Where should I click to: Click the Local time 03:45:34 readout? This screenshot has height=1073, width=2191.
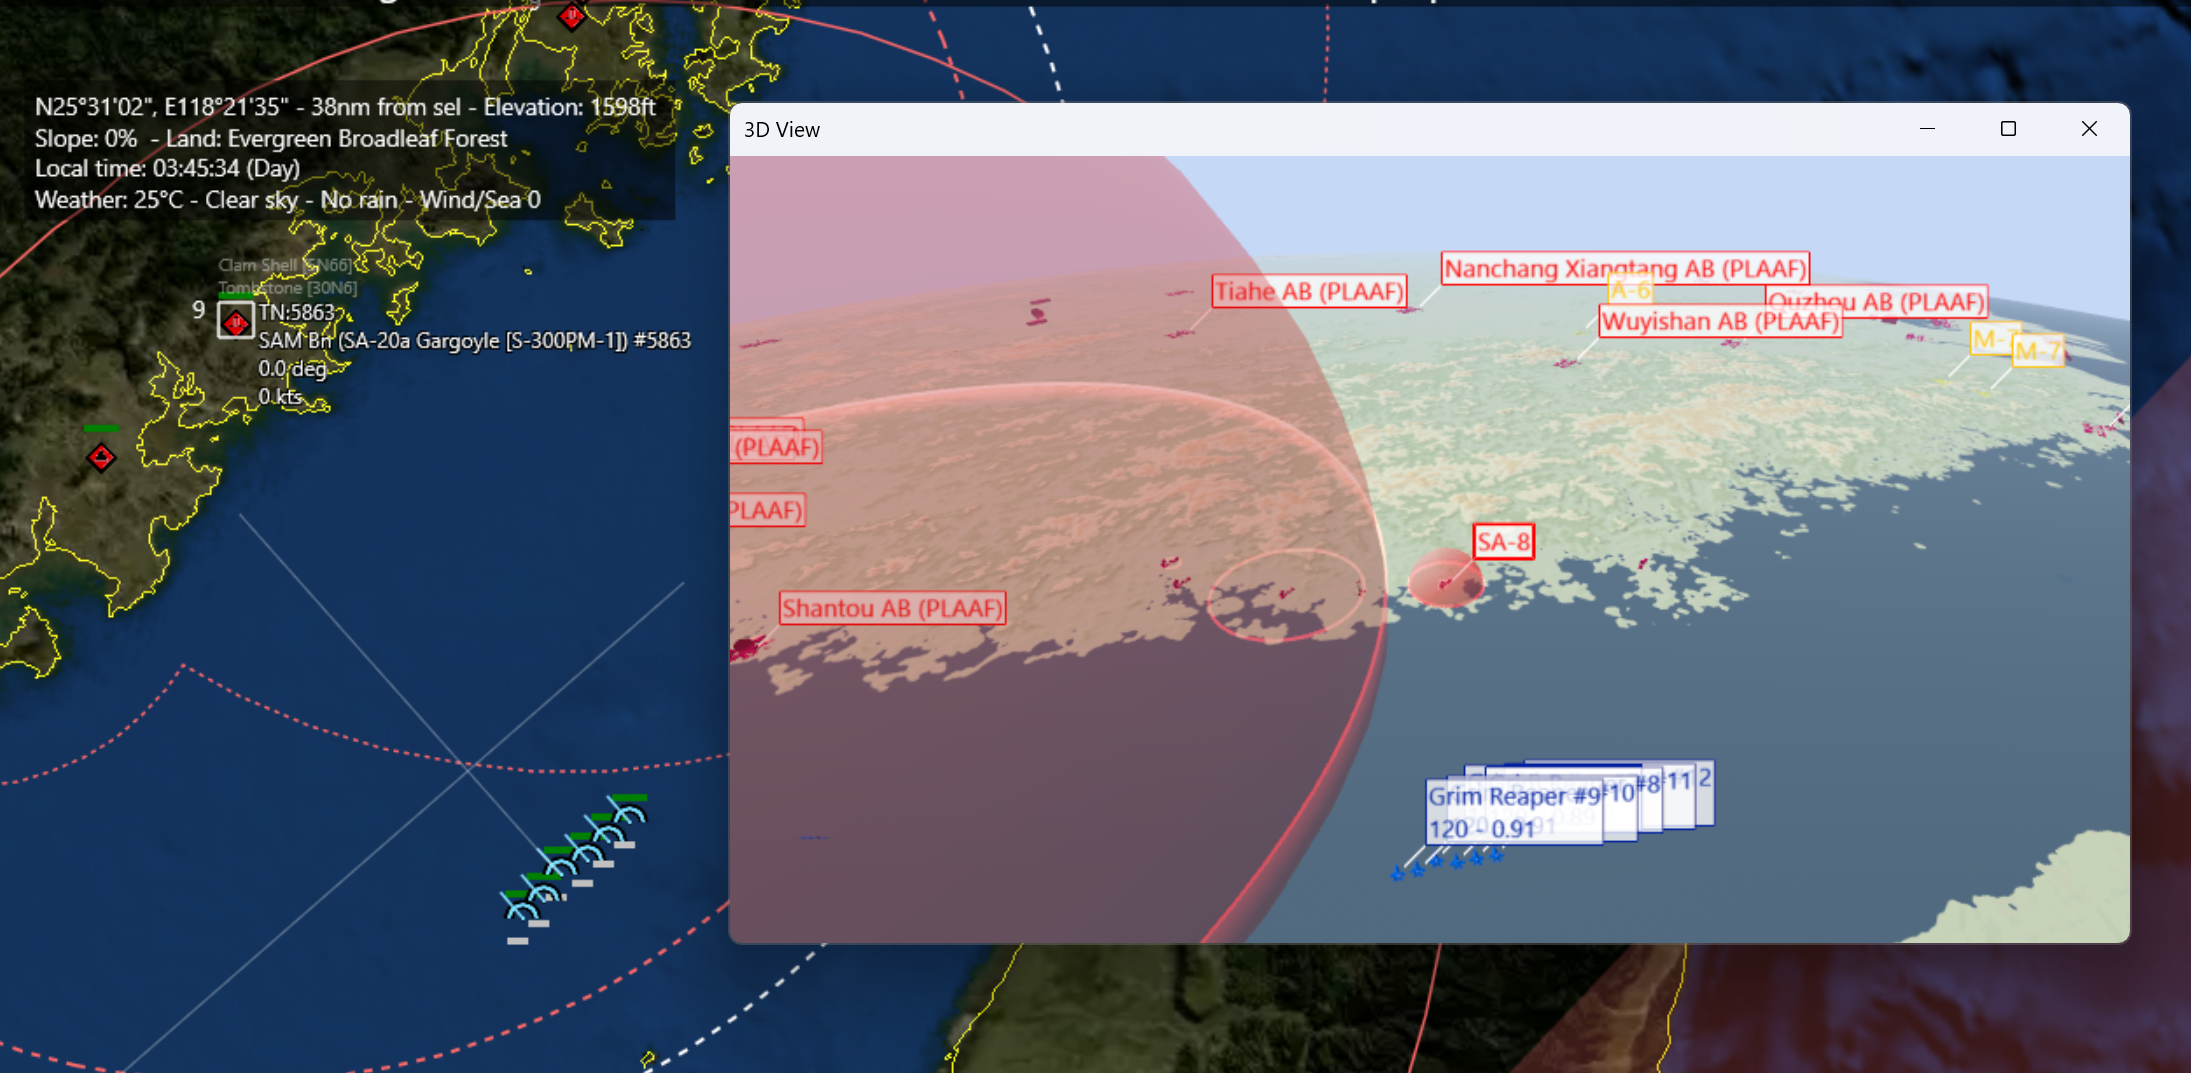(167, 168)
